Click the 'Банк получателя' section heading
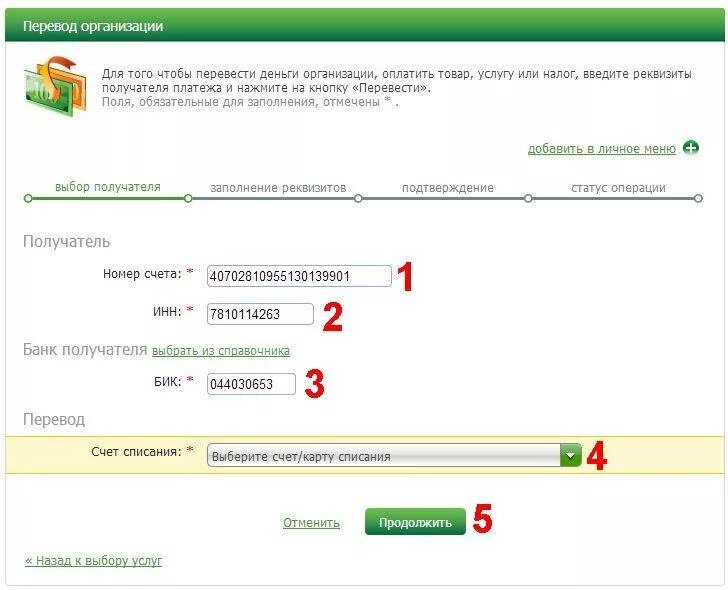The image size is (728, 590). click(85, 350)
